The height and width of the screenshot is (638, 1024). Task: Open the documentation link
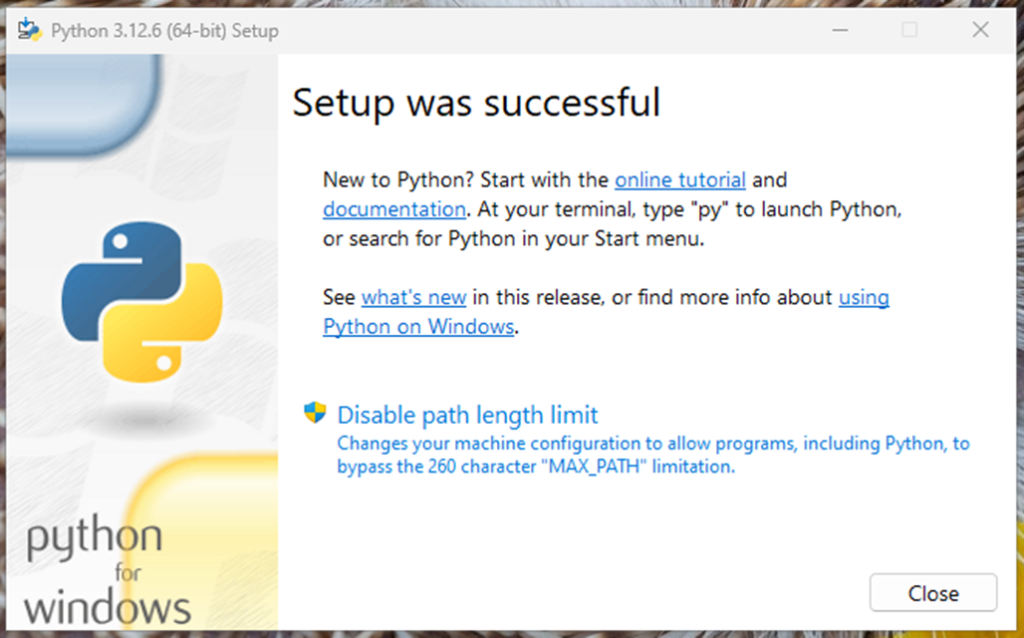click(x=394, y=209)
